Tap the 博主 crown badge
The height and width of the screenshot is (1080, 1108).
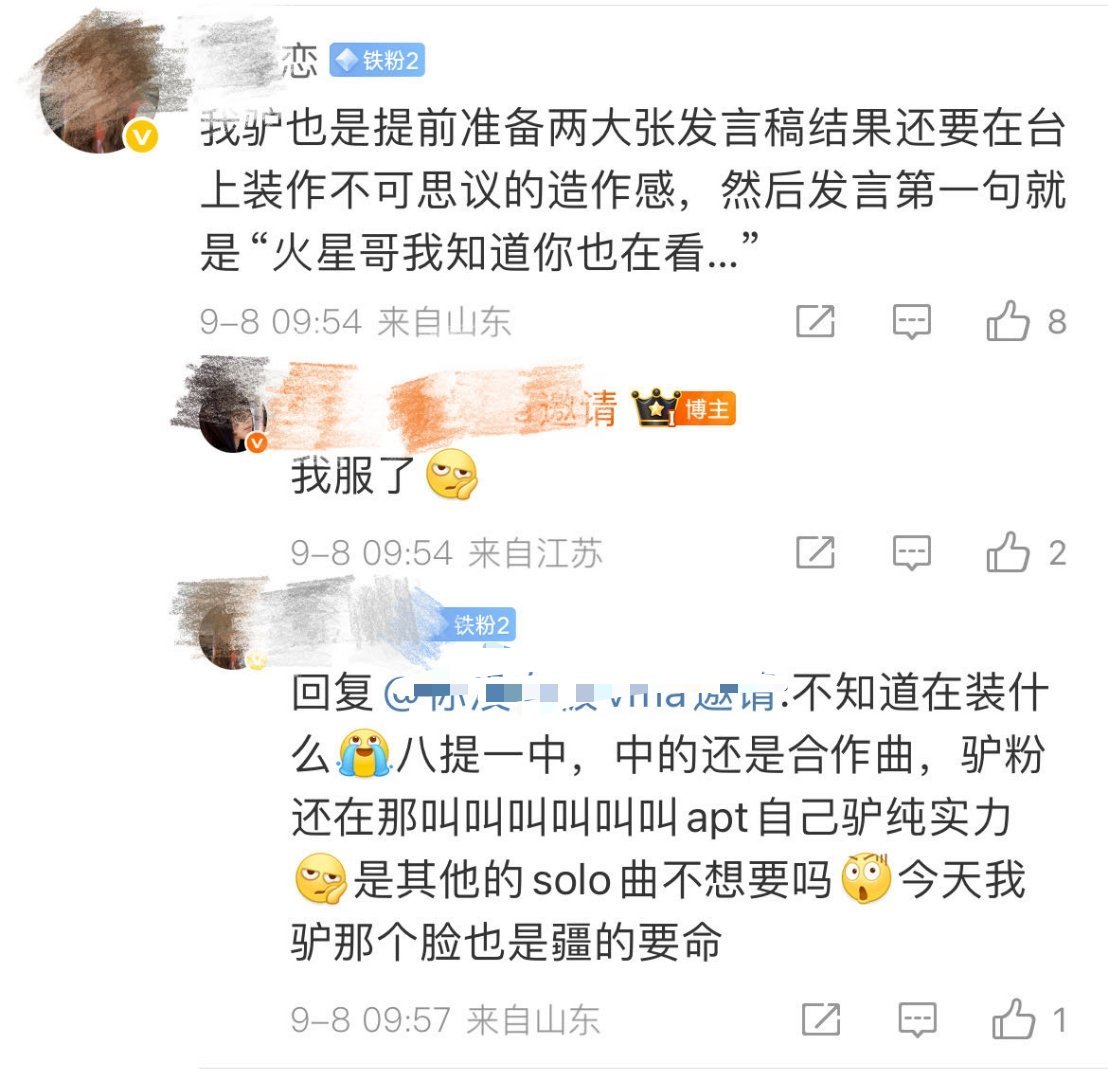click(683, 409)
